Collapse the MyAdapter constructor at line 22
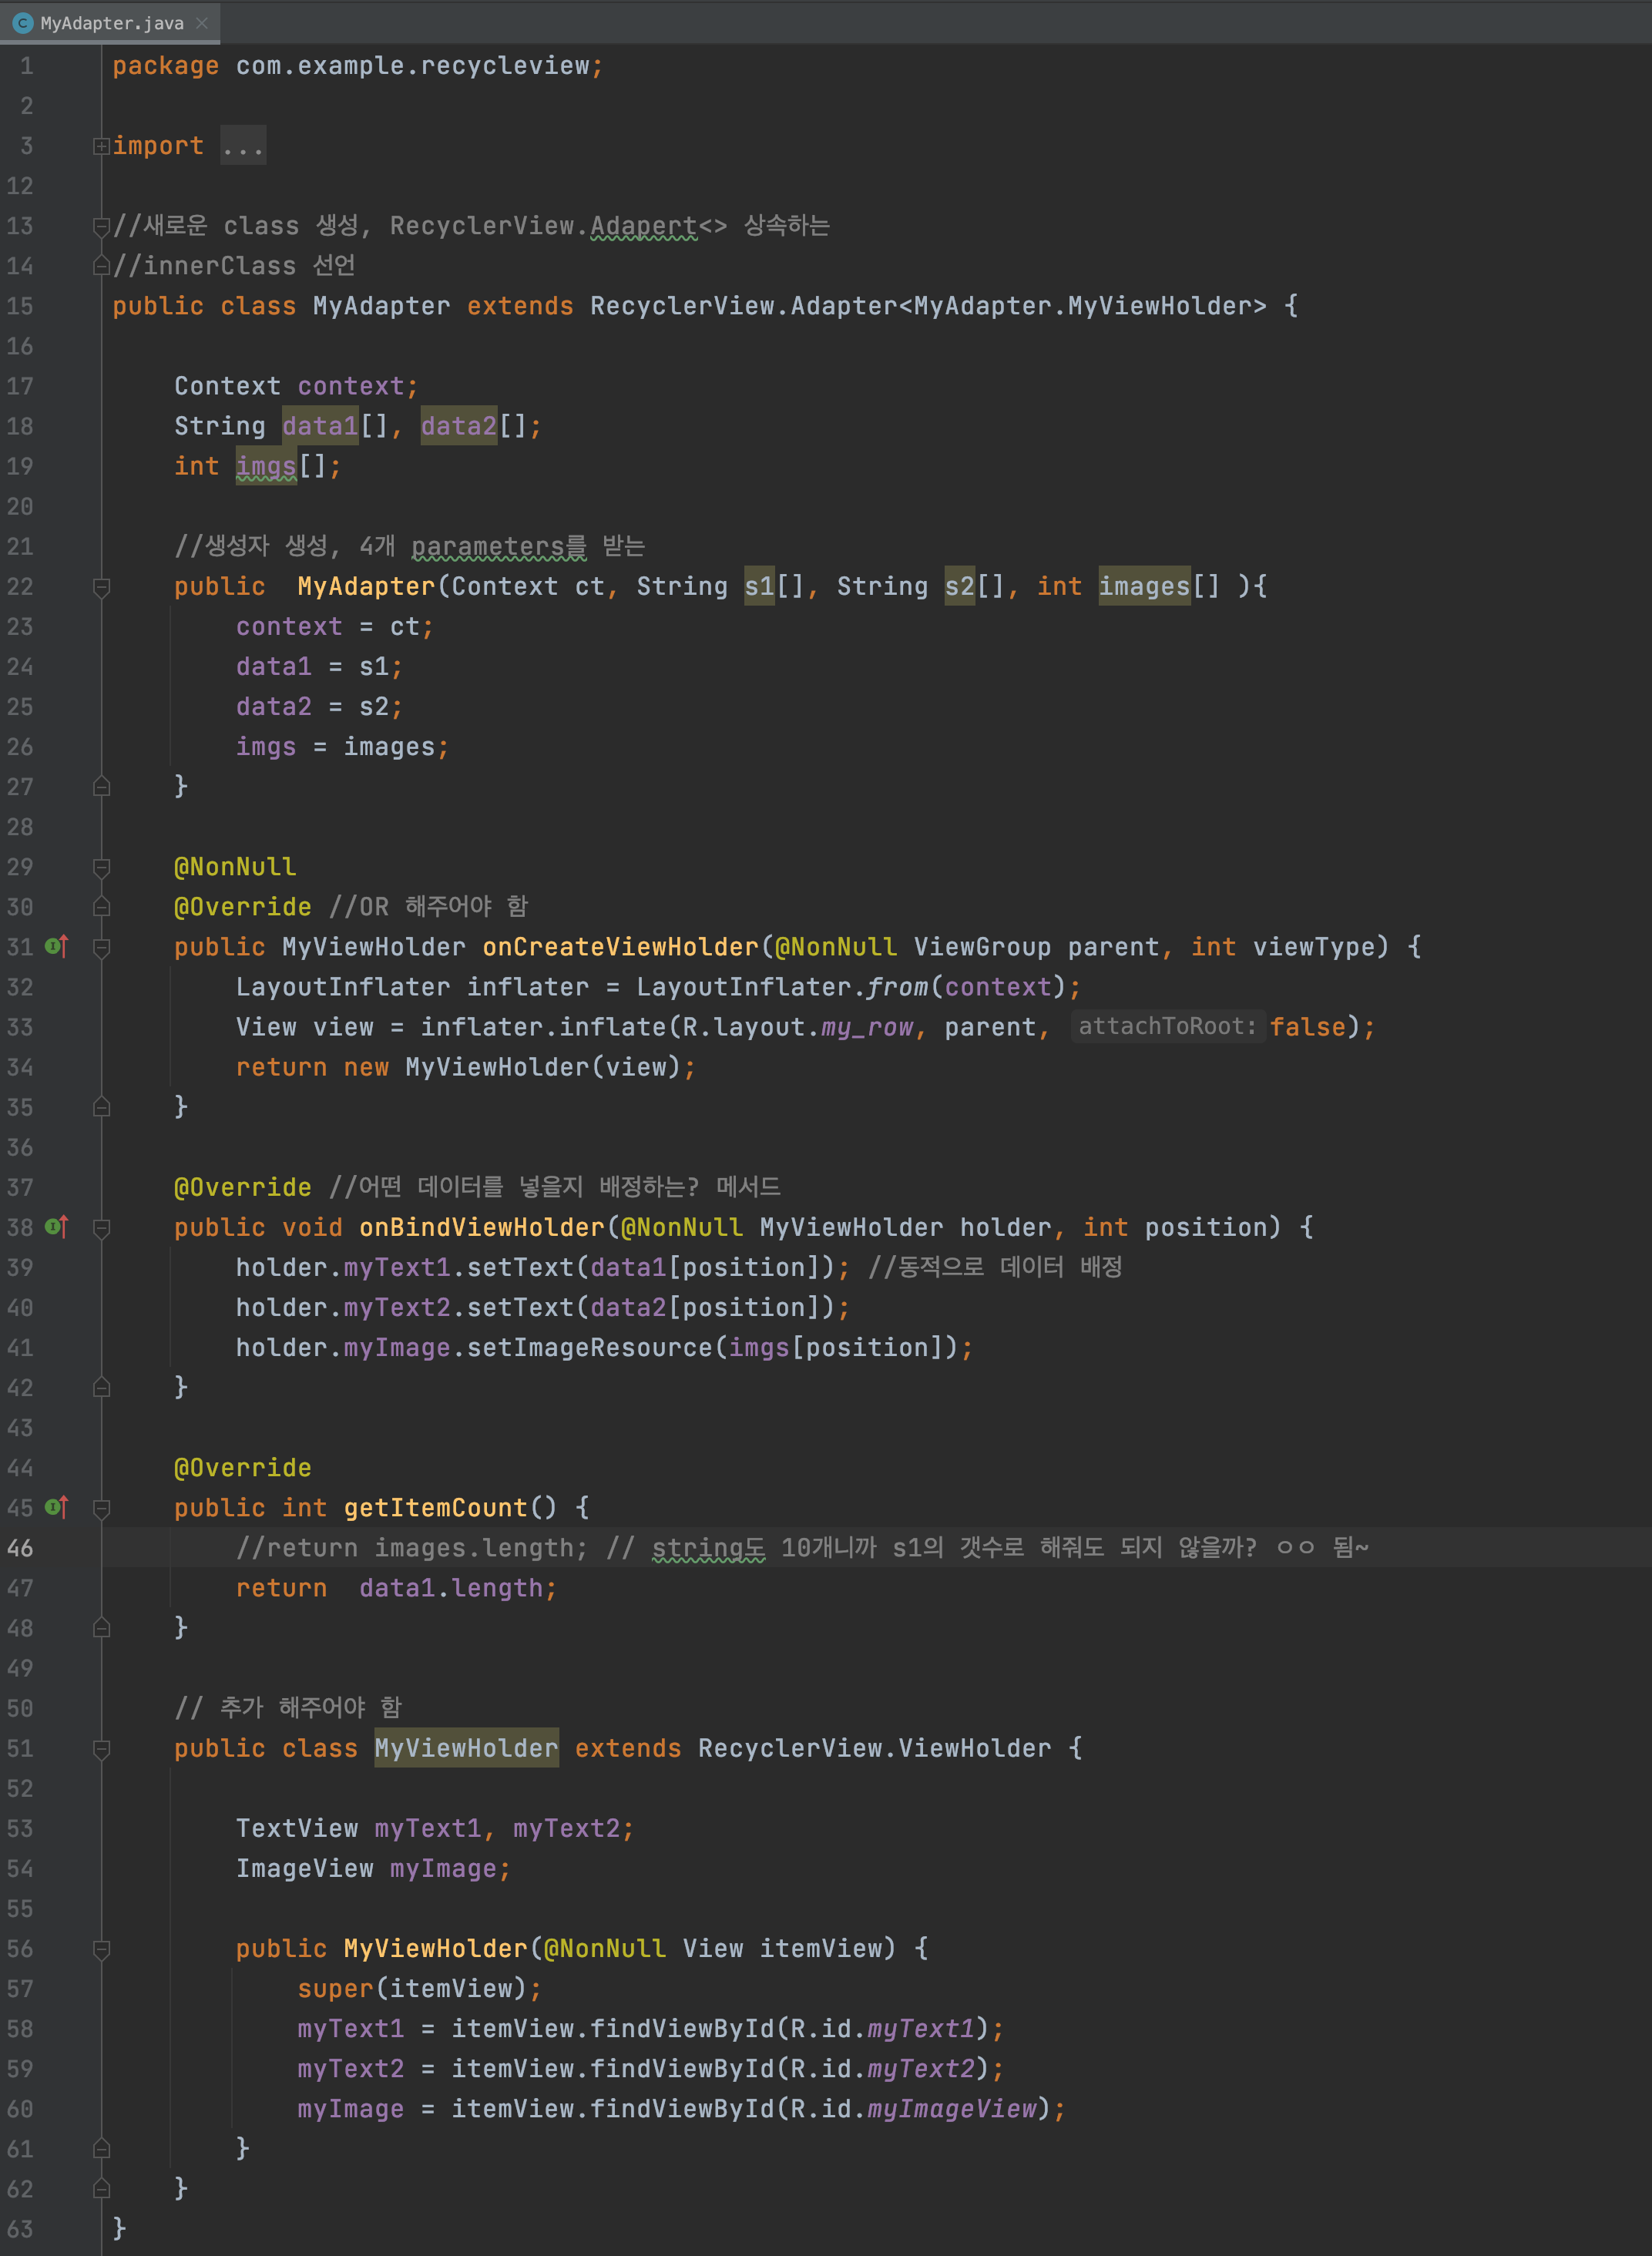This screenshot has height=2256, width=1652. click(101, 587)
